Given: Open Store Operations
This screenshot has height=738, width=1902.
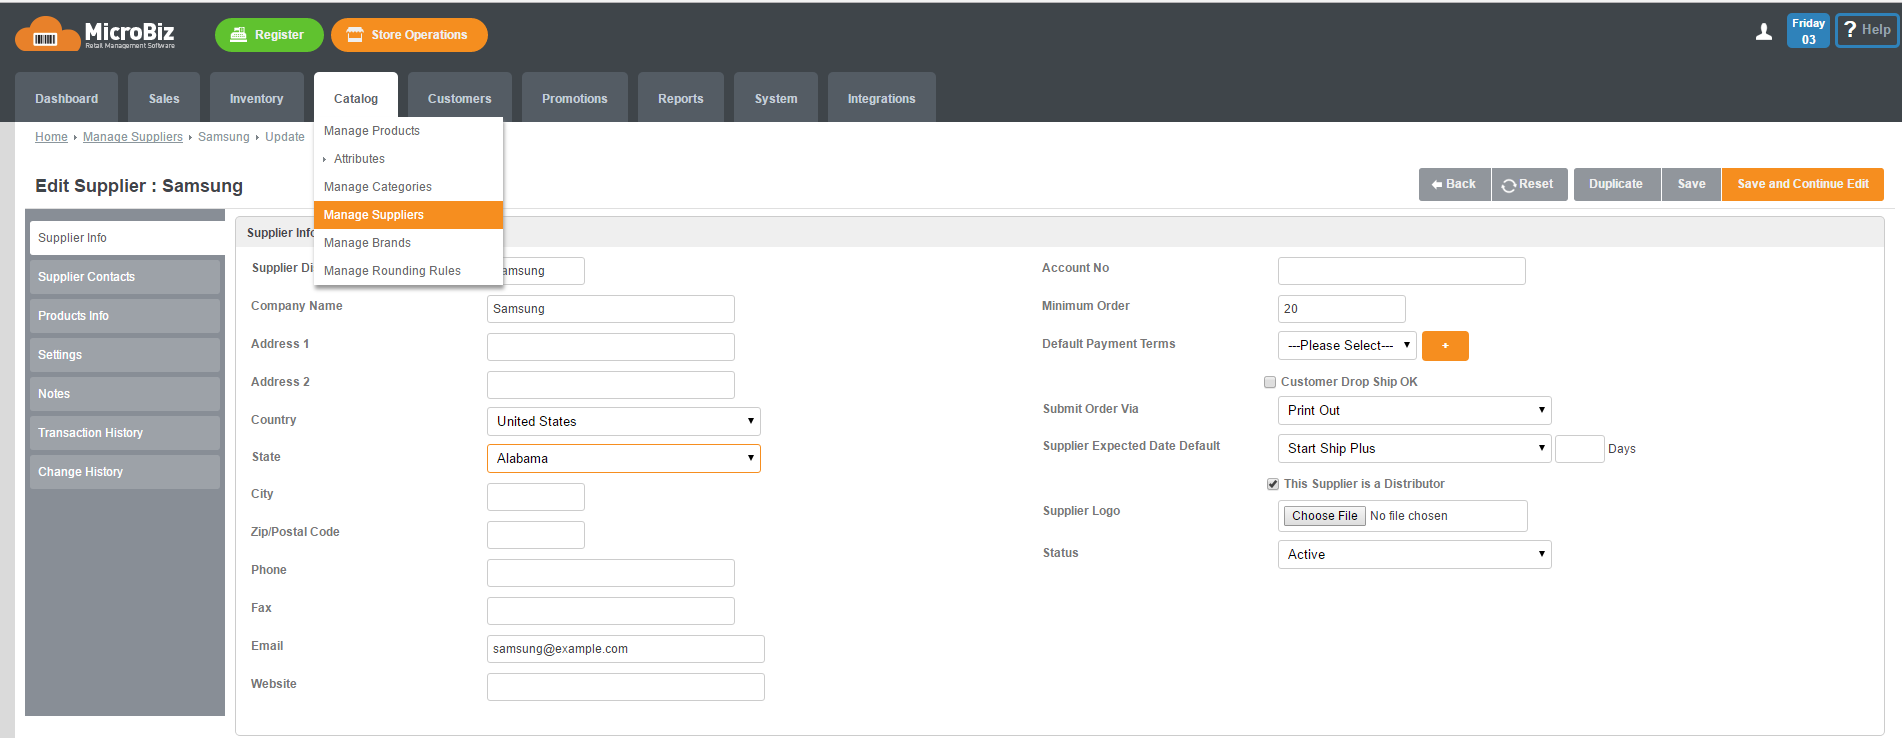Looking at the screenshot, I should coord(409,35).
